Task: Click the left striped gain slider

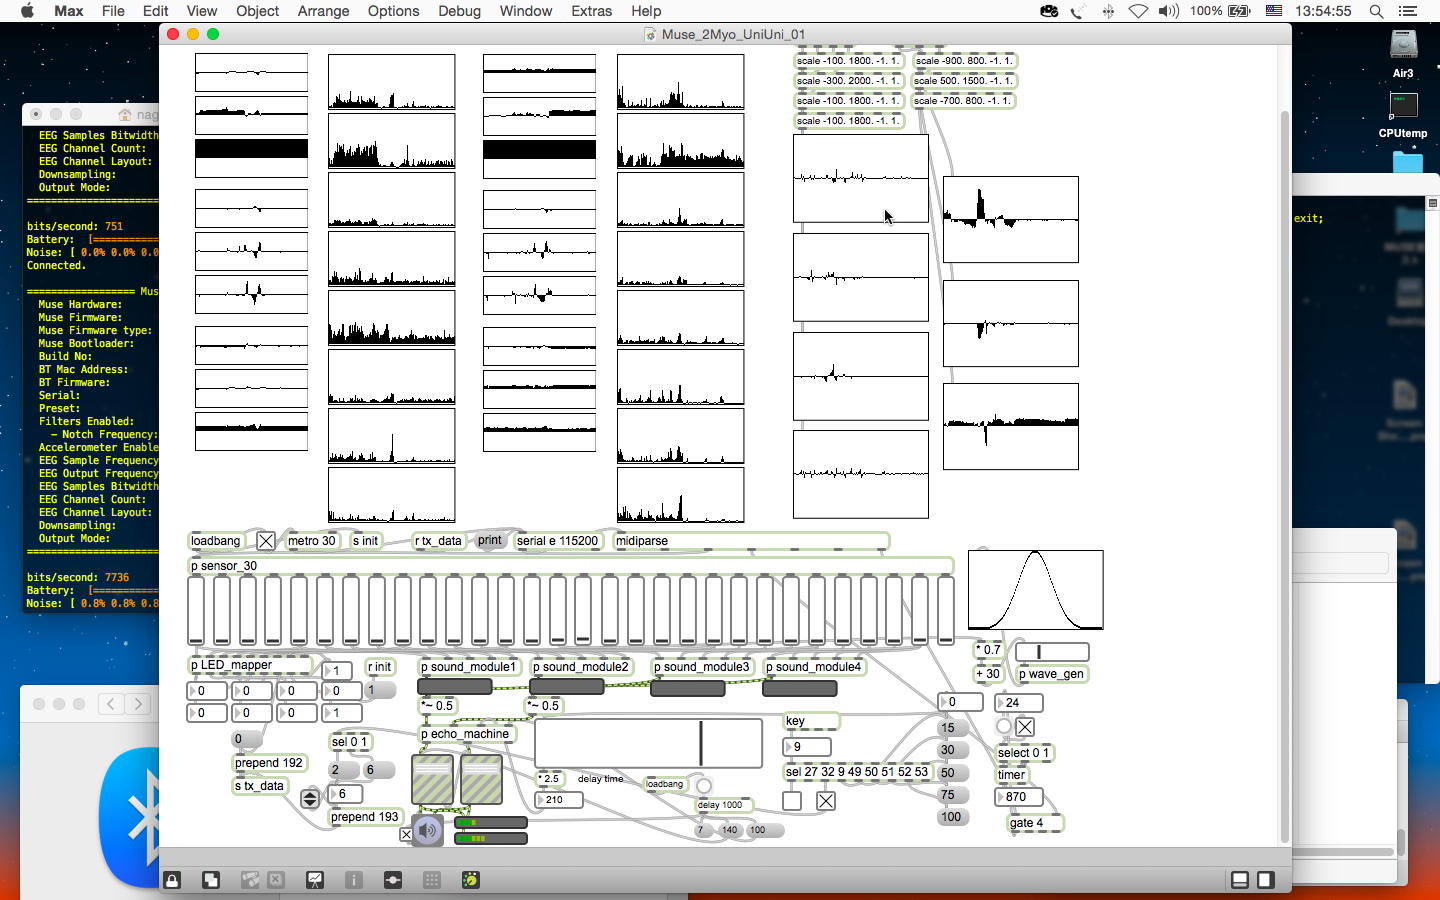Action: [x=432, y=780]
